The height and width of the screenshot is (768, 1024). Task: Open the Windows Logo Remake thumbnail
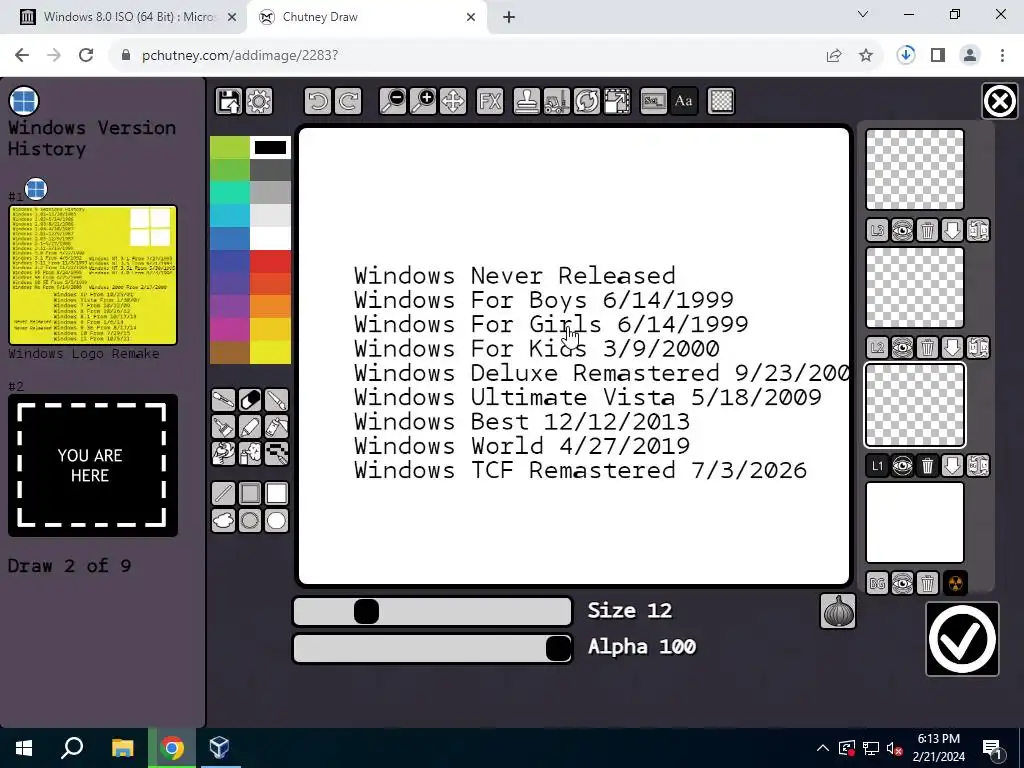[93, 275]
